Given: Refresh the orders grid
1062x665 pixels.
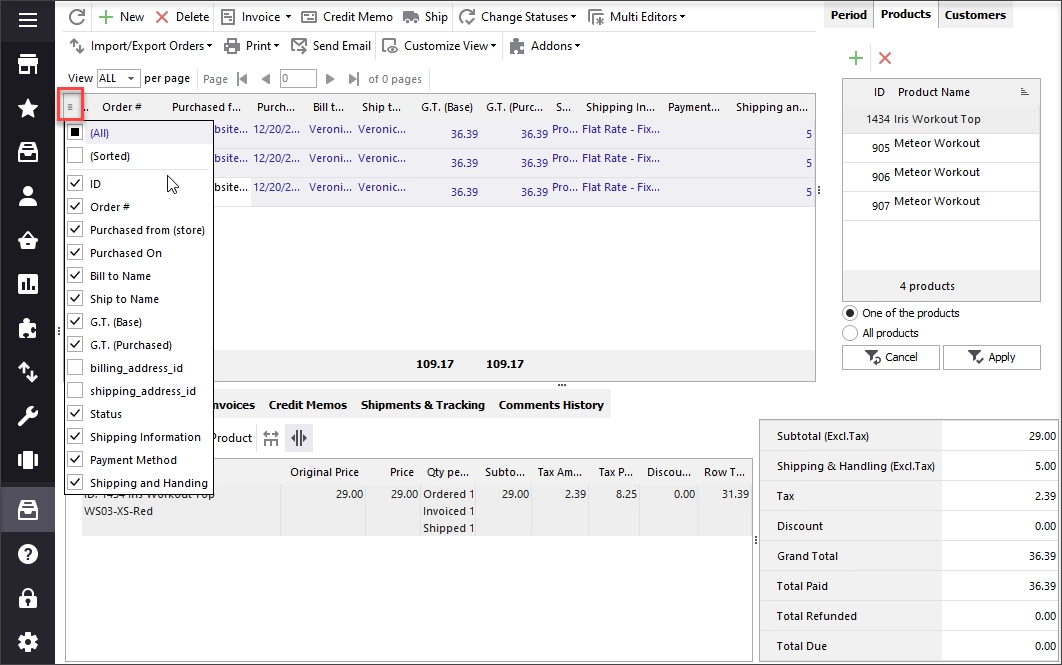Looking at the screenshot, I should tap(77, 17).
